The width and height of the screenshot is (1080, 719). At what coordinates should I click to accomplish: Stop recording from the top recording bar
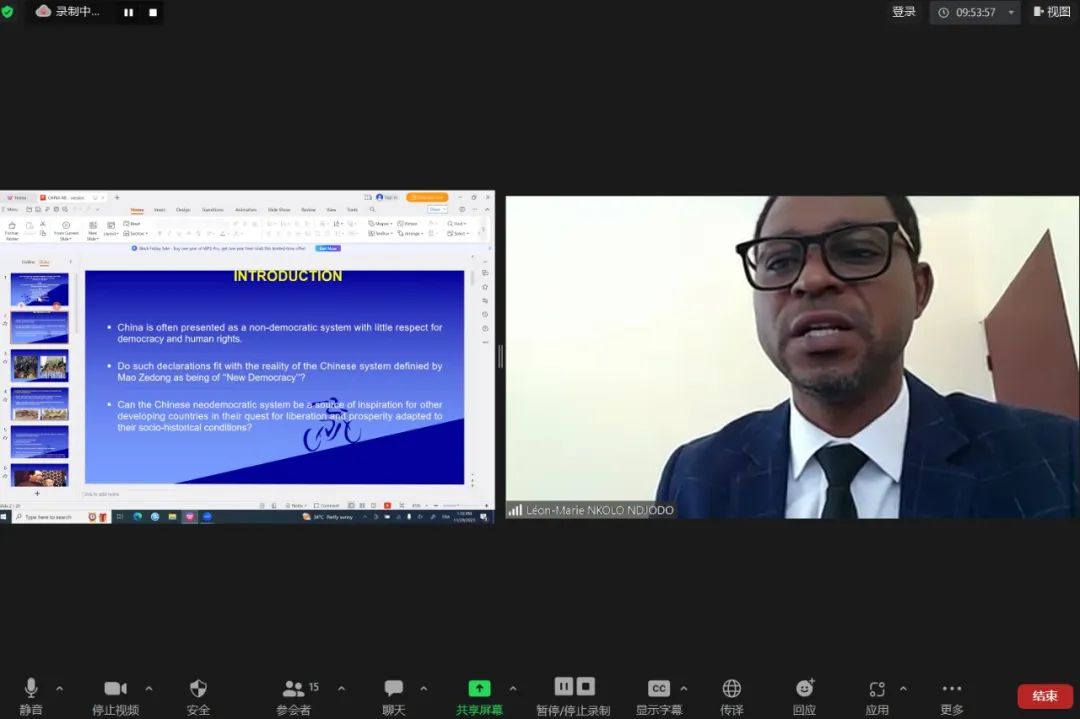(x=153, y=12)
